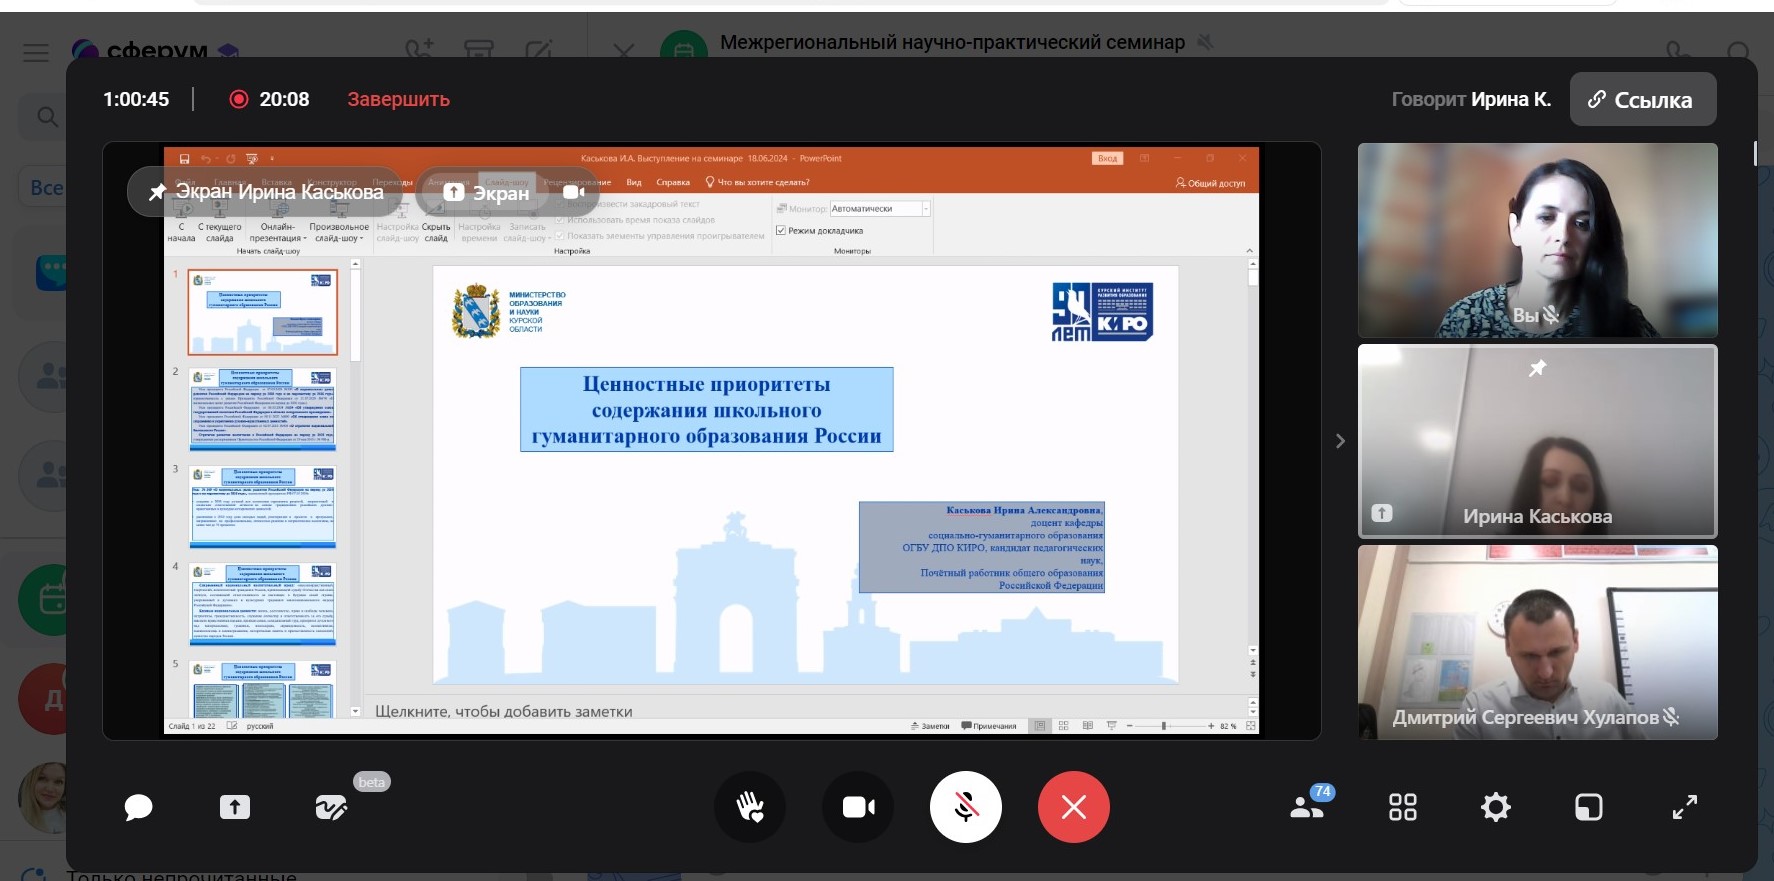Expand the call to fullscreen
Image resolution: width=1774 pixels, height=881 pixels.
coord(1685,807)
